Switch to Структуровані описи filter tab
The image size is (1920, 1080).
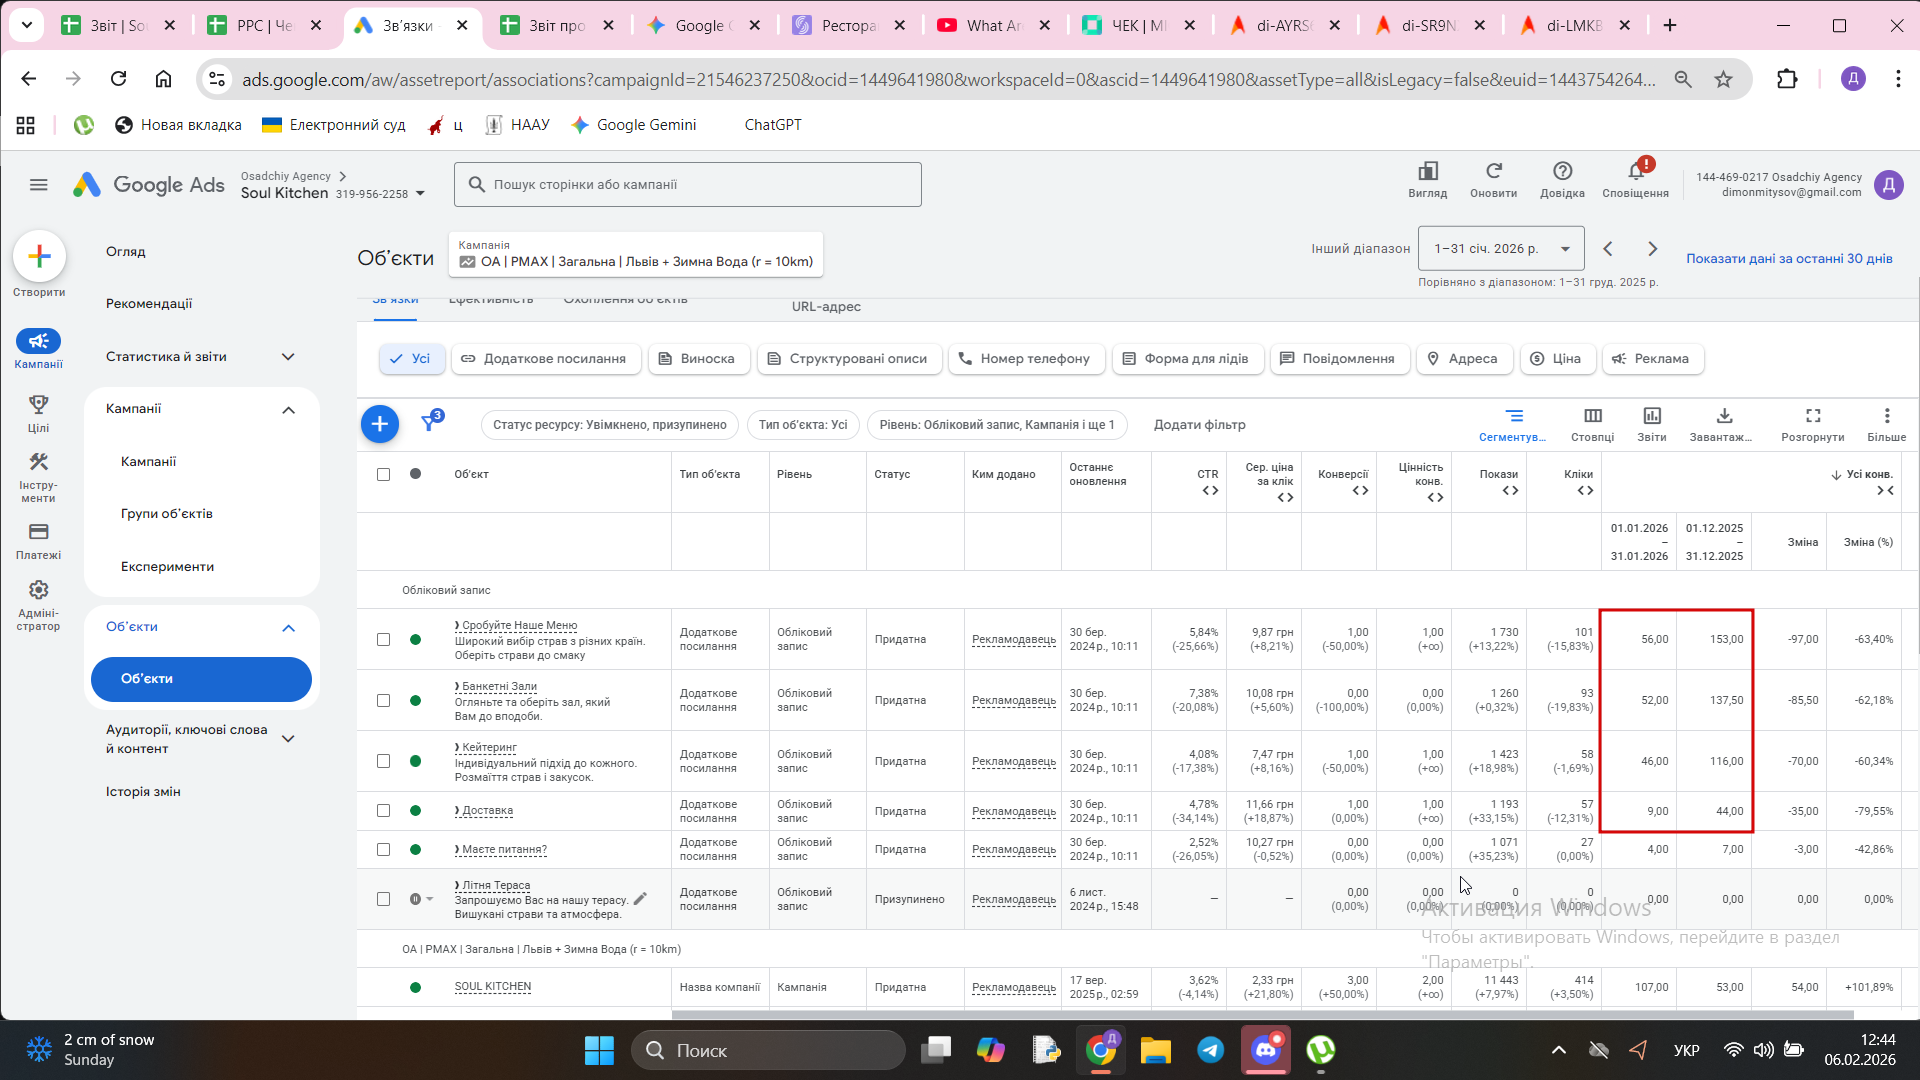[848, 359]
